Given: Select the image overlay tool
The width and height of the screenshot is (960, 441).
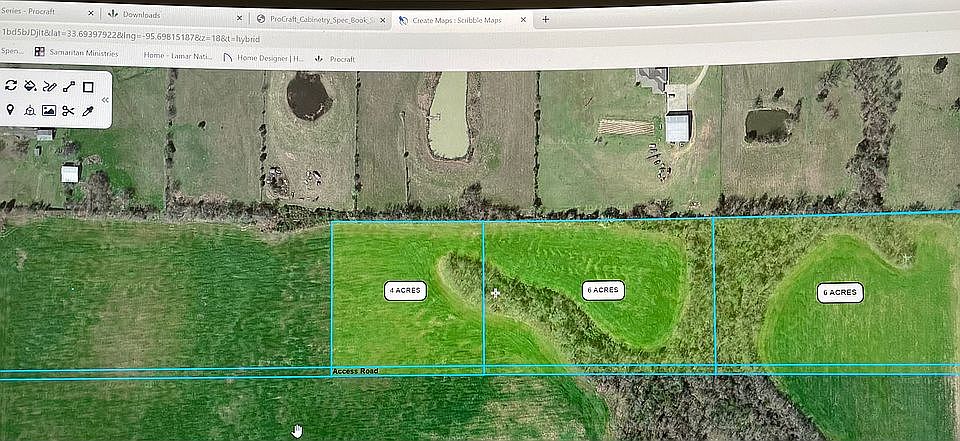Looking at the screenshot, I should click(49, 110).
